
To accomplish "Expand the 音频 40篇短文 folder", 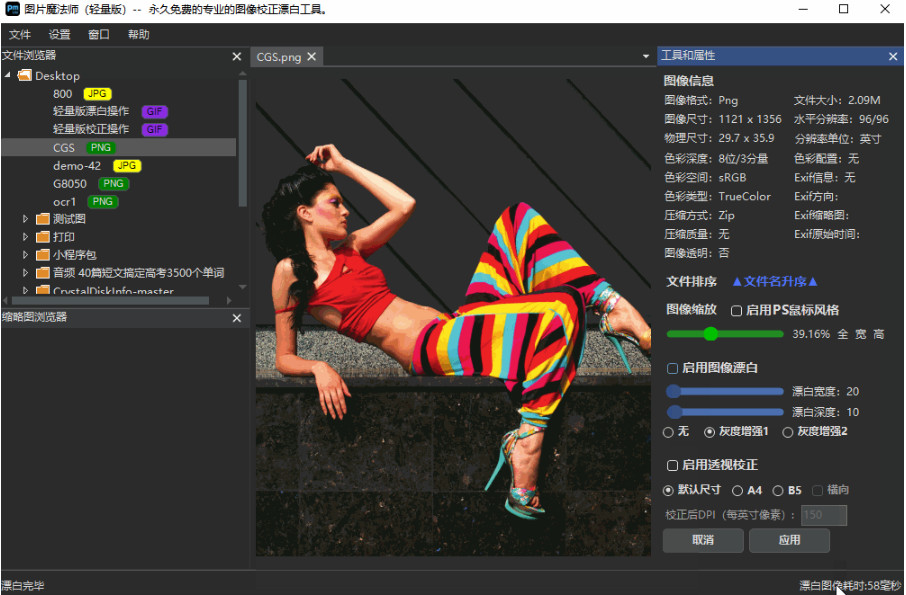I will click(25, 273).
